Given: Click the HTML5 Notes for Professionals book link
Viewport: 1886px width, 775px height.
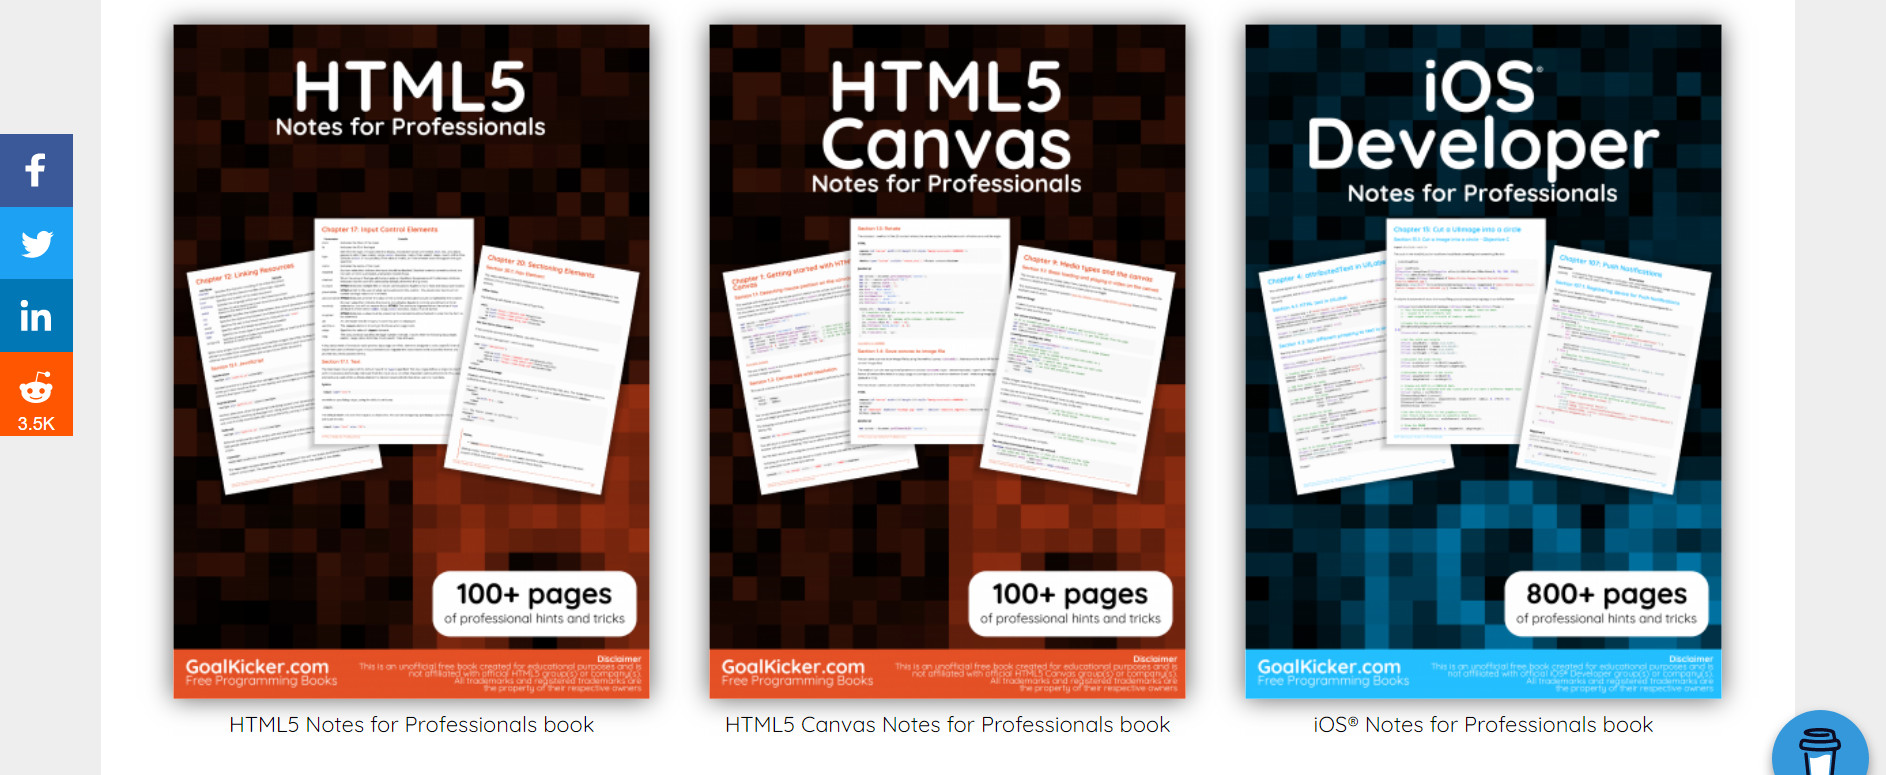Looking at the screenshot, I should (411, 725).
